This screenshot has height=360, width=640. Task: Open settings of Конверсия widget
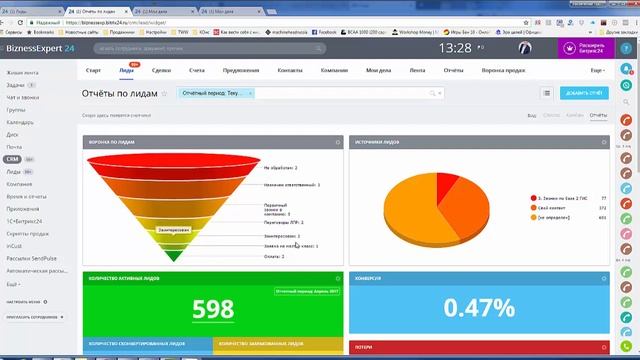coord(604,278)
